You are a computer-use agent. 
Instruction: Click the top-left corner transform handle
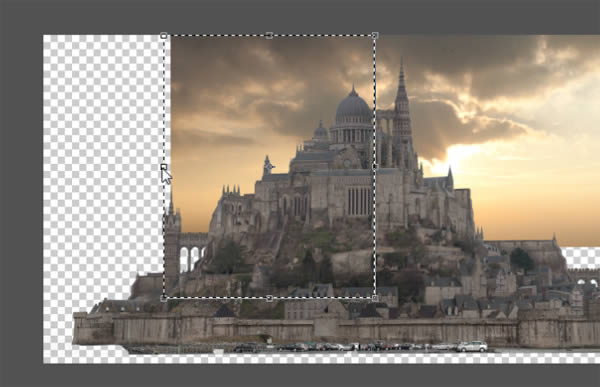pos(164,36)
